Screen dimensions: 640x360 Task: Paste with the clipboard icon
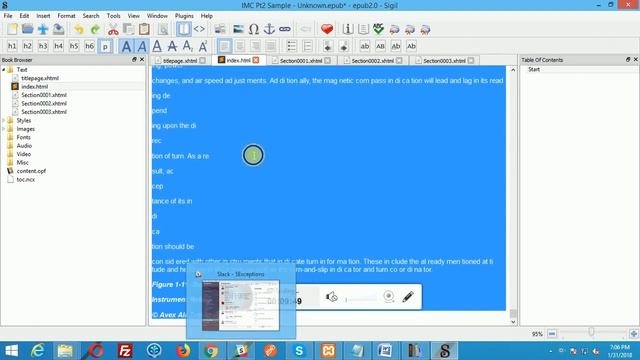click(x=144, y=29)
